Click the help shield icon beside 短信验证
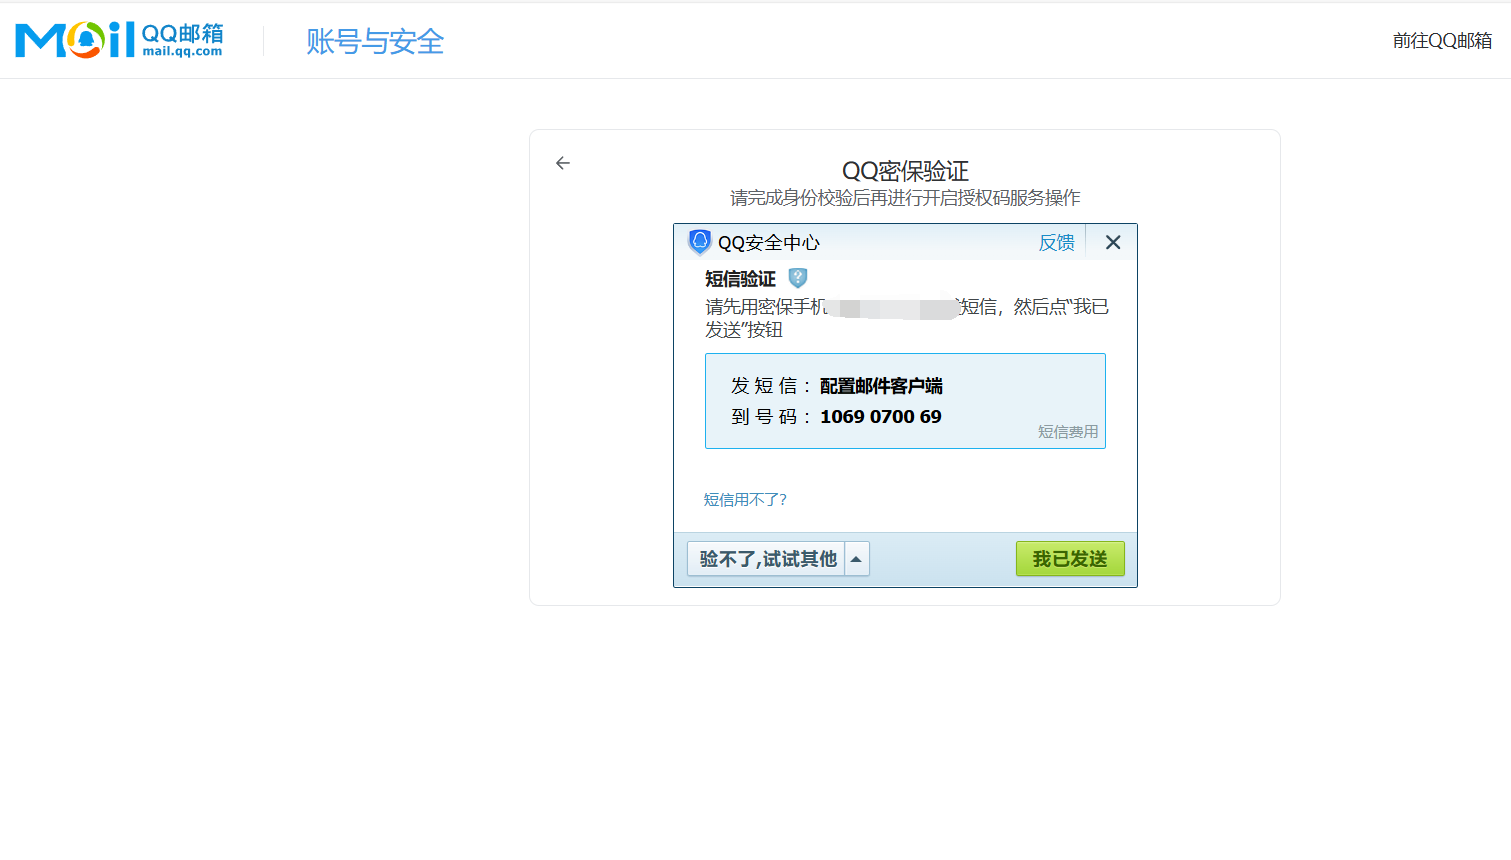This screenshot has width=1511, height=860. click(x=798, y=278)
